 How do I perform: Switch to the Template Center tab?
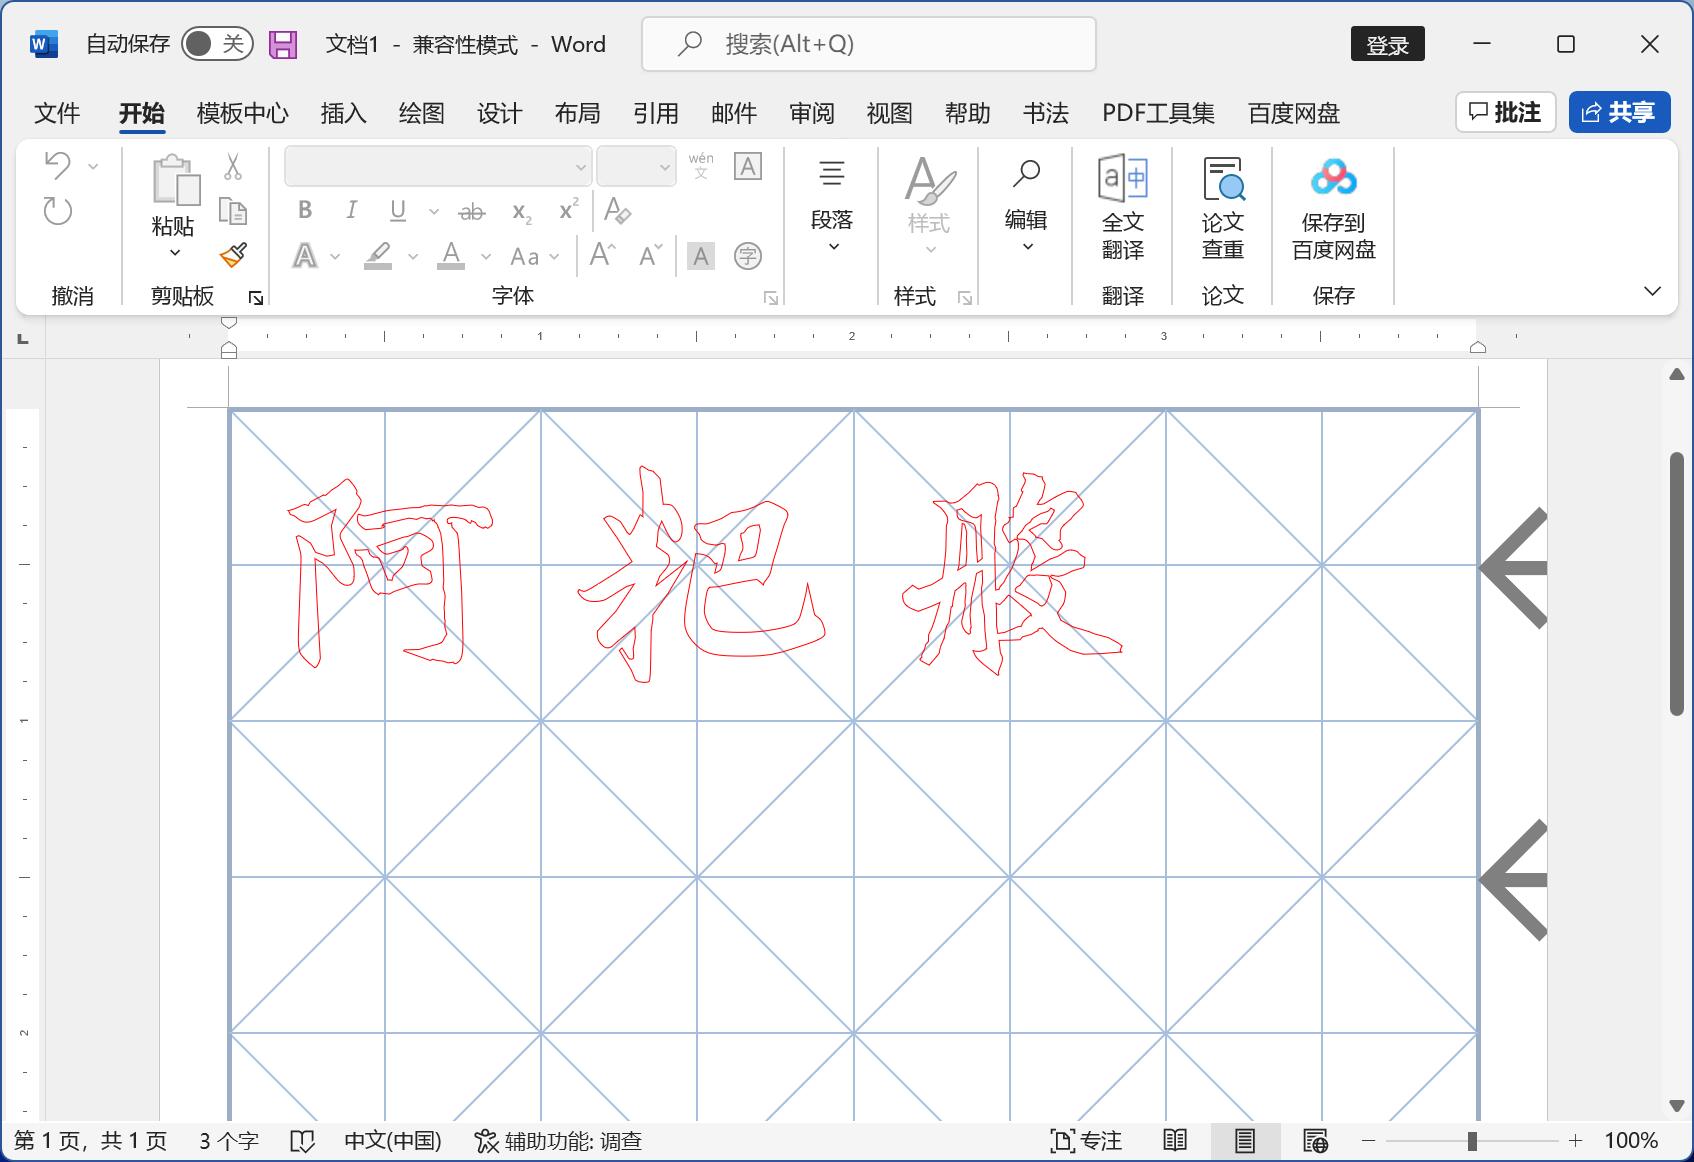tap(243, 113)
